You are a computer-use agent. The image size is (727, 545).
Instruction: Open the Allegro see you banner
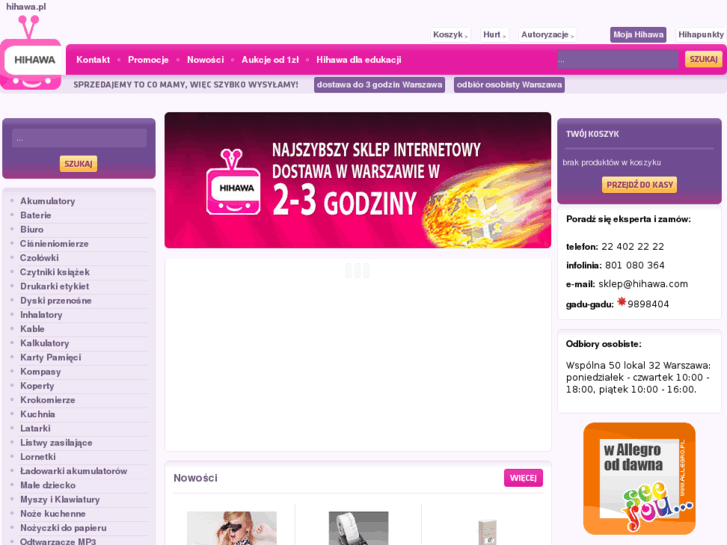click(x=639, y=479)
